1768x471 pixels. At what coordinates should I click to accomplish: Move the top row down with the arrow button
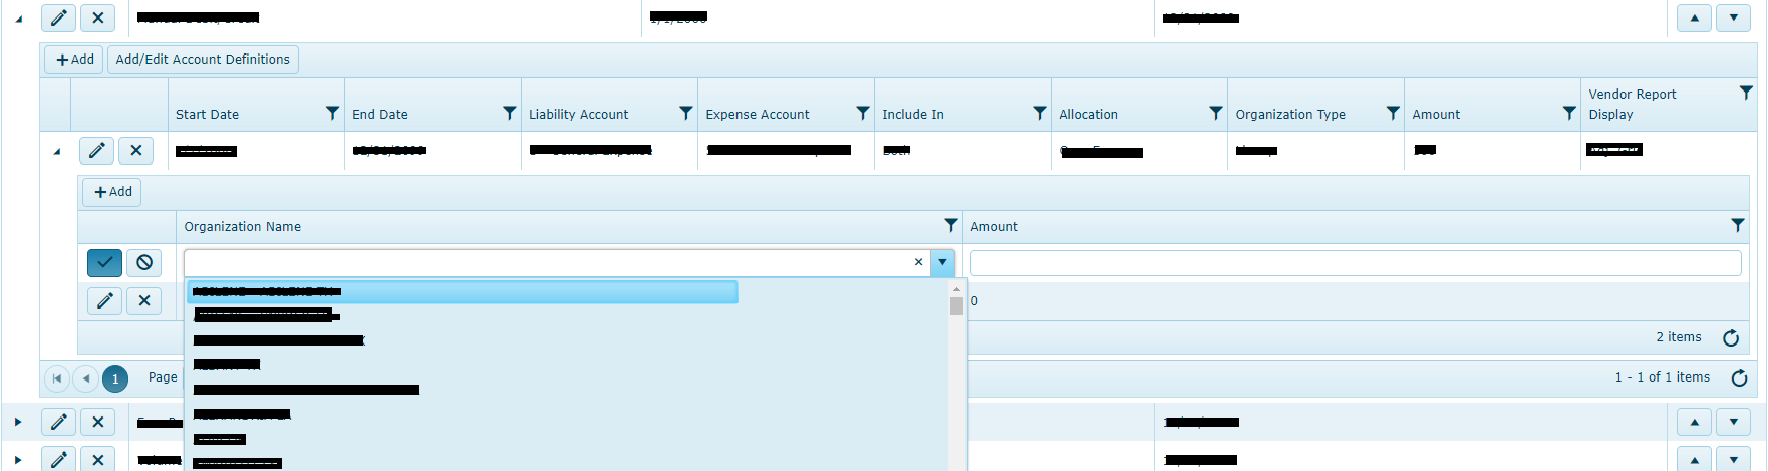pyautogui.click(x=1733, y=18)
